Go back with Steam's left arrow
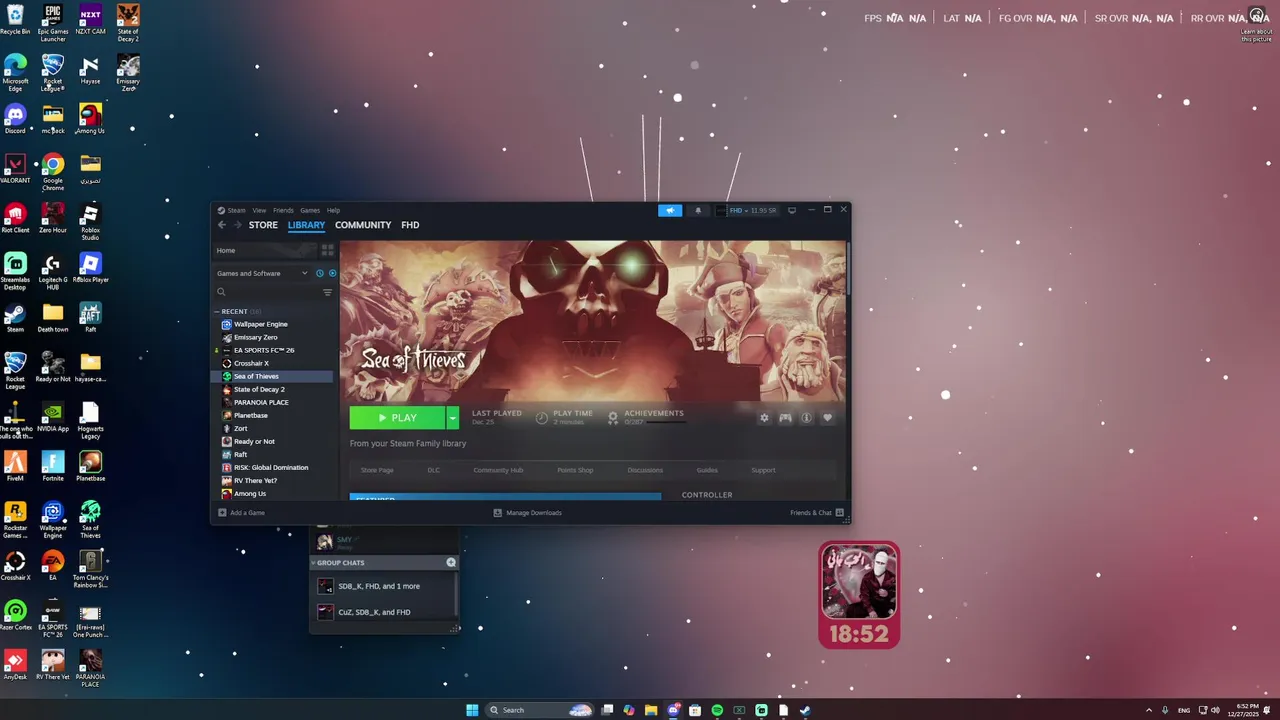Image resolution: width=1280 pixels, height=720 pixels. tap(222, 225)
